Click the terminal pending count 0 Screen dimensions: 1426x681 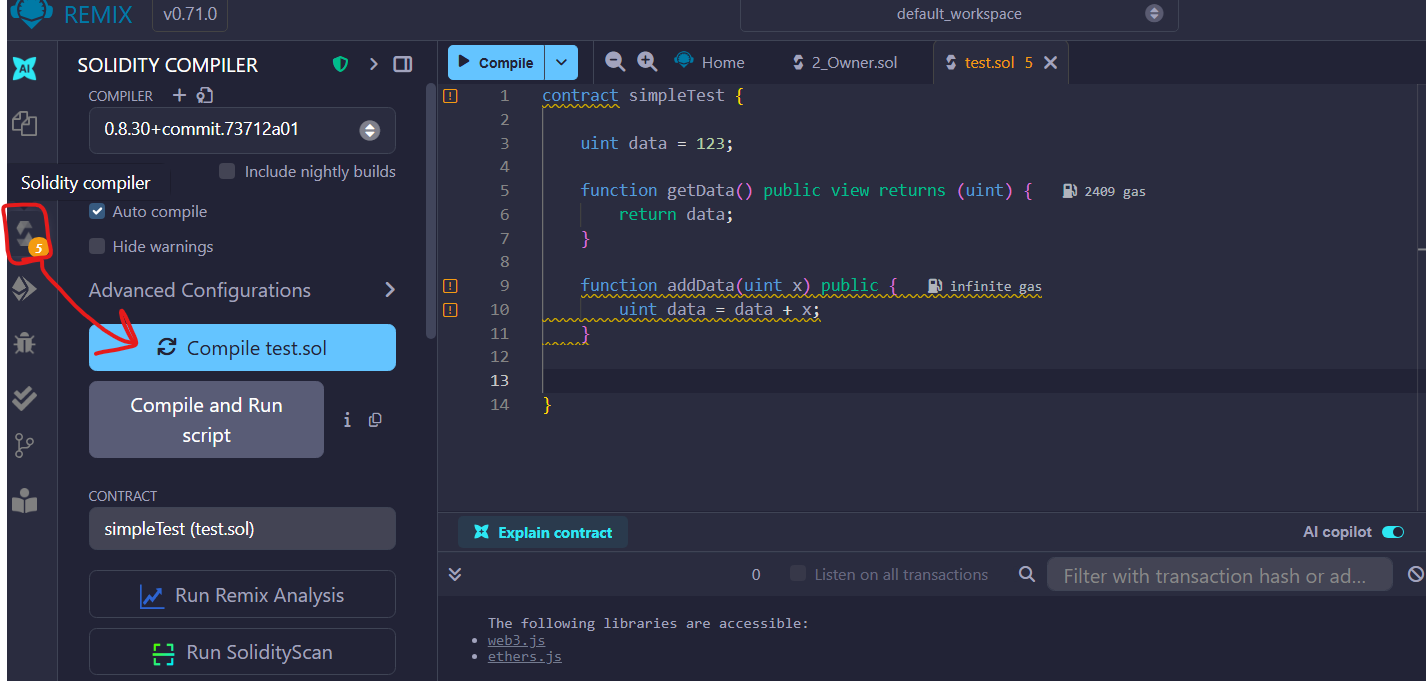coord(756,575)
